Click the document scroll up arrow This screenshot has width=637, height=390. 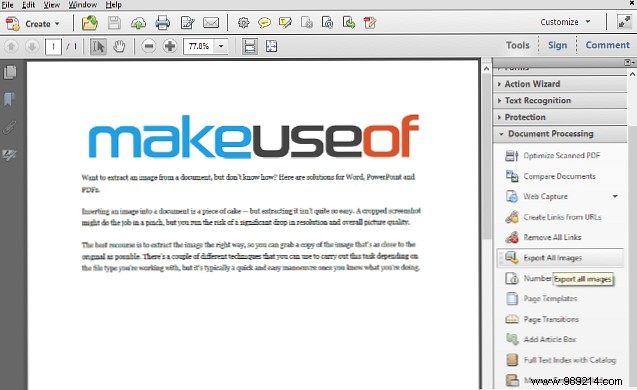(486, 68)
